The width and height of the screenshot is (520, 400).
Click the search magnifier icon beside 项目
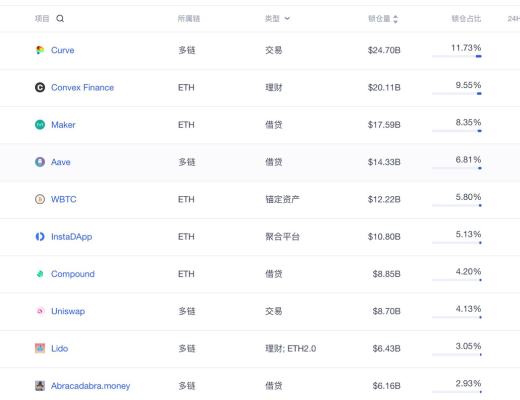pos(60,19)
